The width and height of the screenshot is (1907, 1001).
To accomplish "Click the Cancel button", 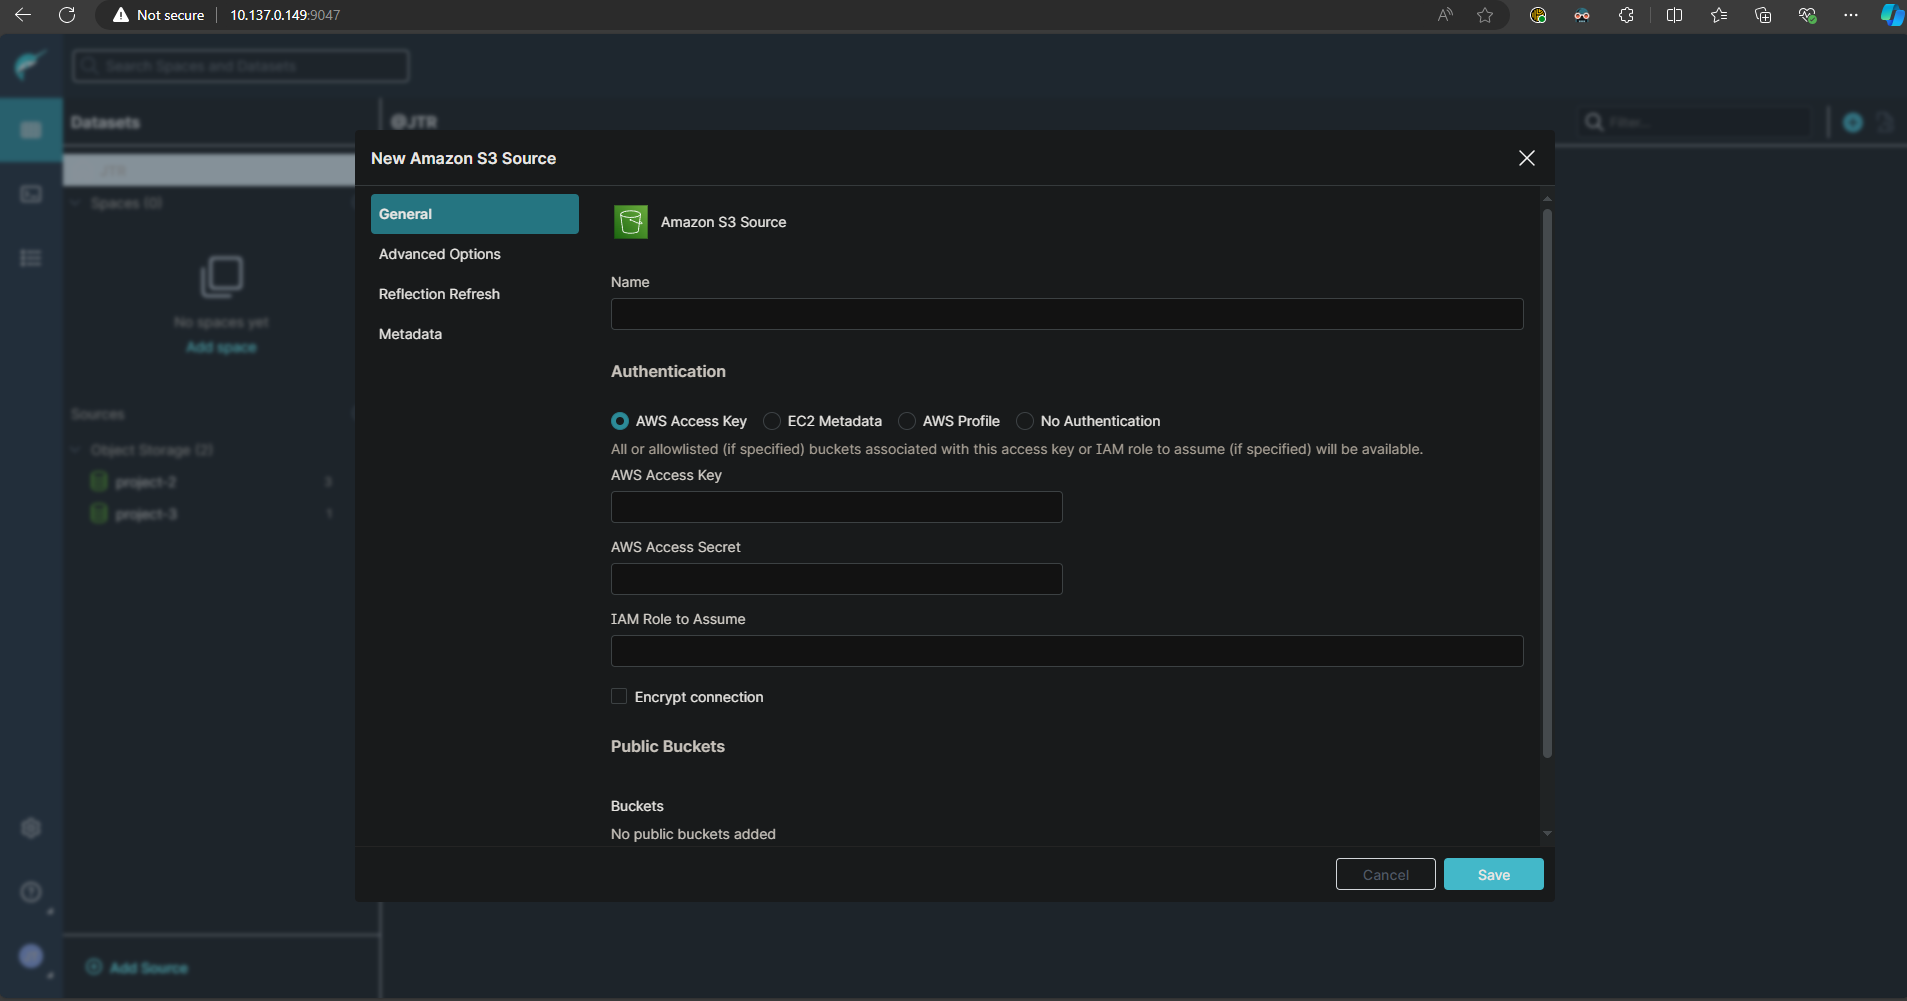I will 1386,874.
